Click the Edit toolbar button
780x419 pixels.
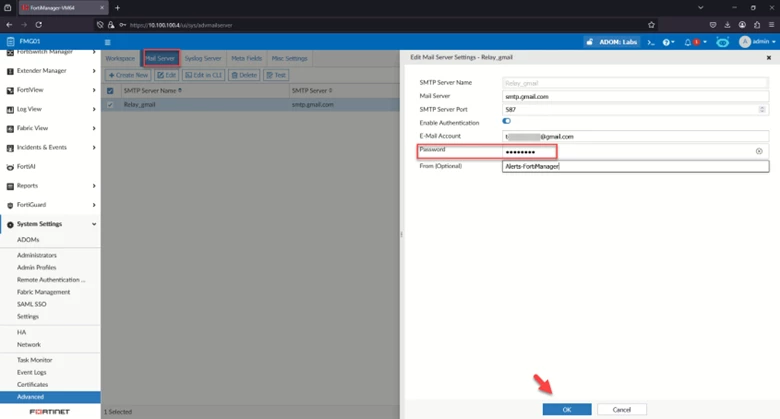click(x=167, y=75)
